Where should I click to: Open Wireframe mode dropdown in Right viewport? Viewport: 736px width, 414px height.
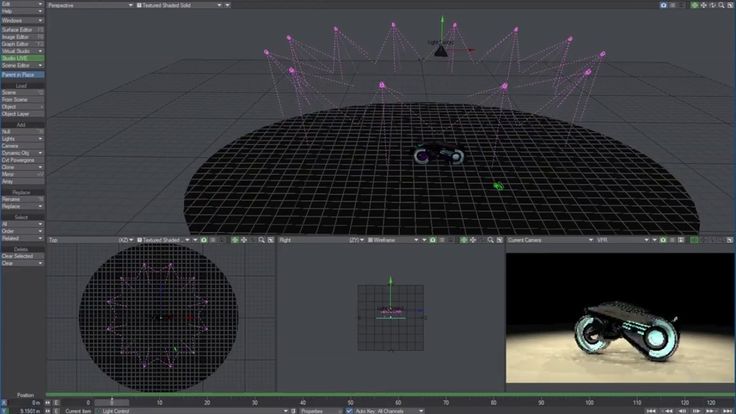[x=393, y=240]
